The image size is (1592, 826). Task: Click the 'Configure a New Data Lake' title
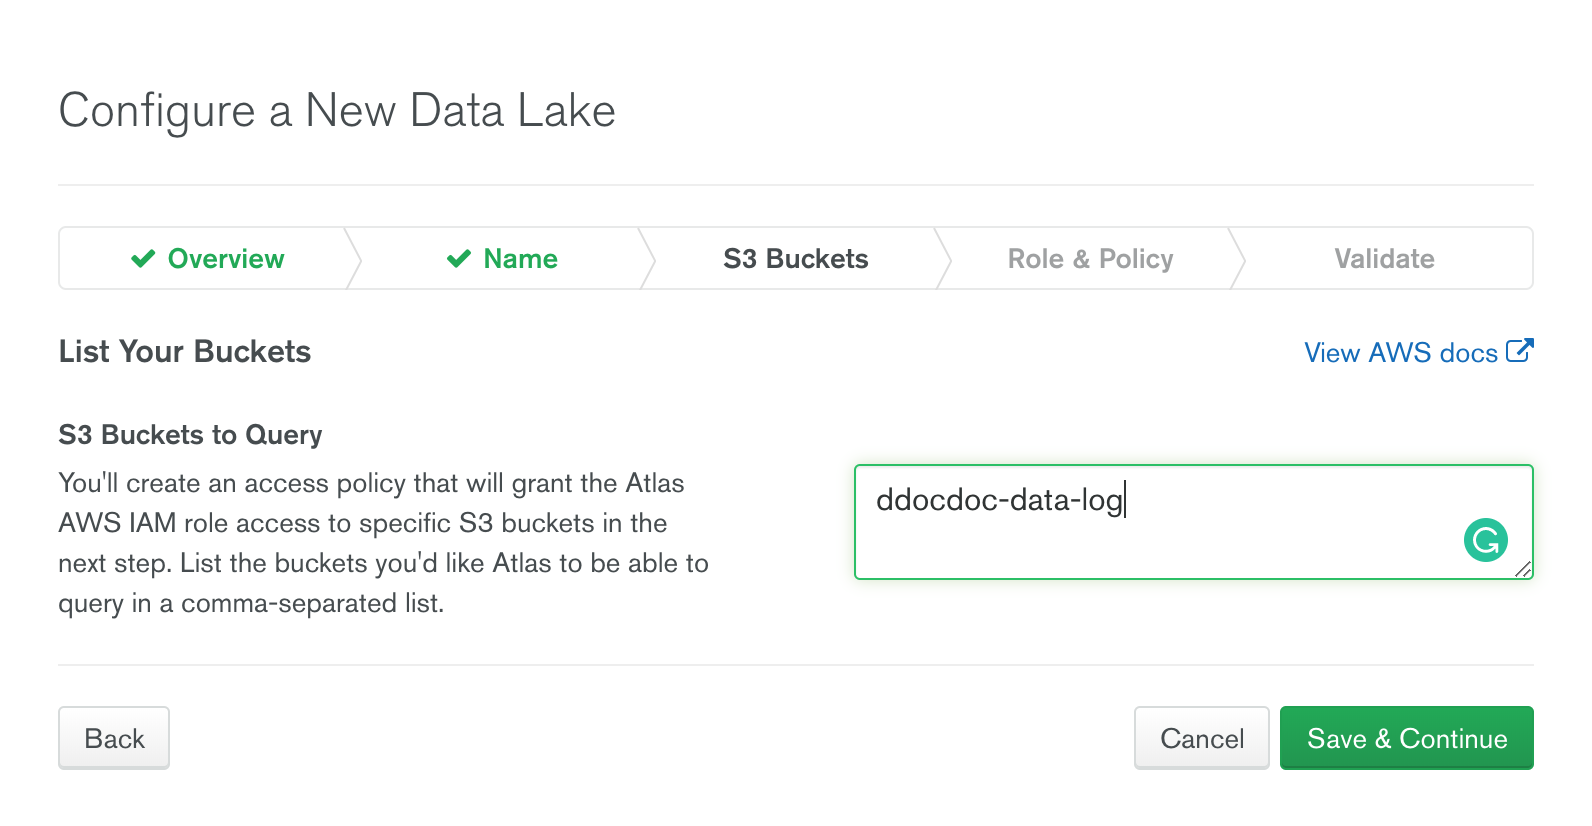[337, 110]
